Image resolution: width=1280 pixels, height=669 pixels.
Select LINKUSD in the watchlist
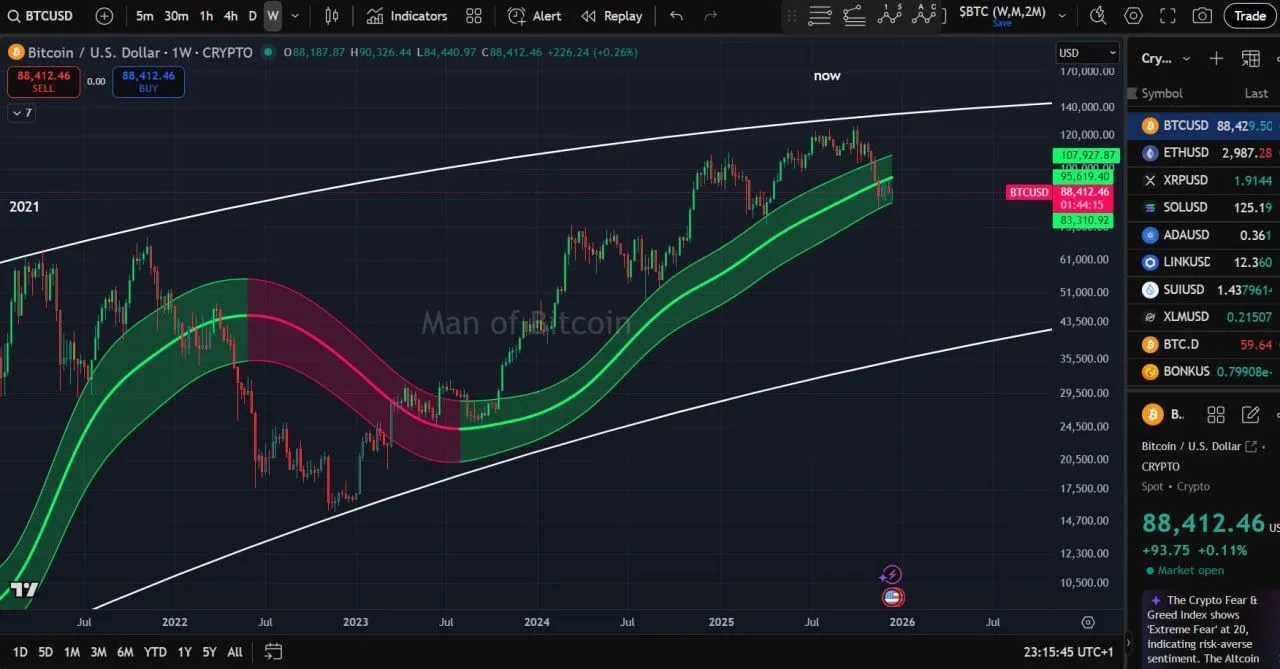(1203, 262)
